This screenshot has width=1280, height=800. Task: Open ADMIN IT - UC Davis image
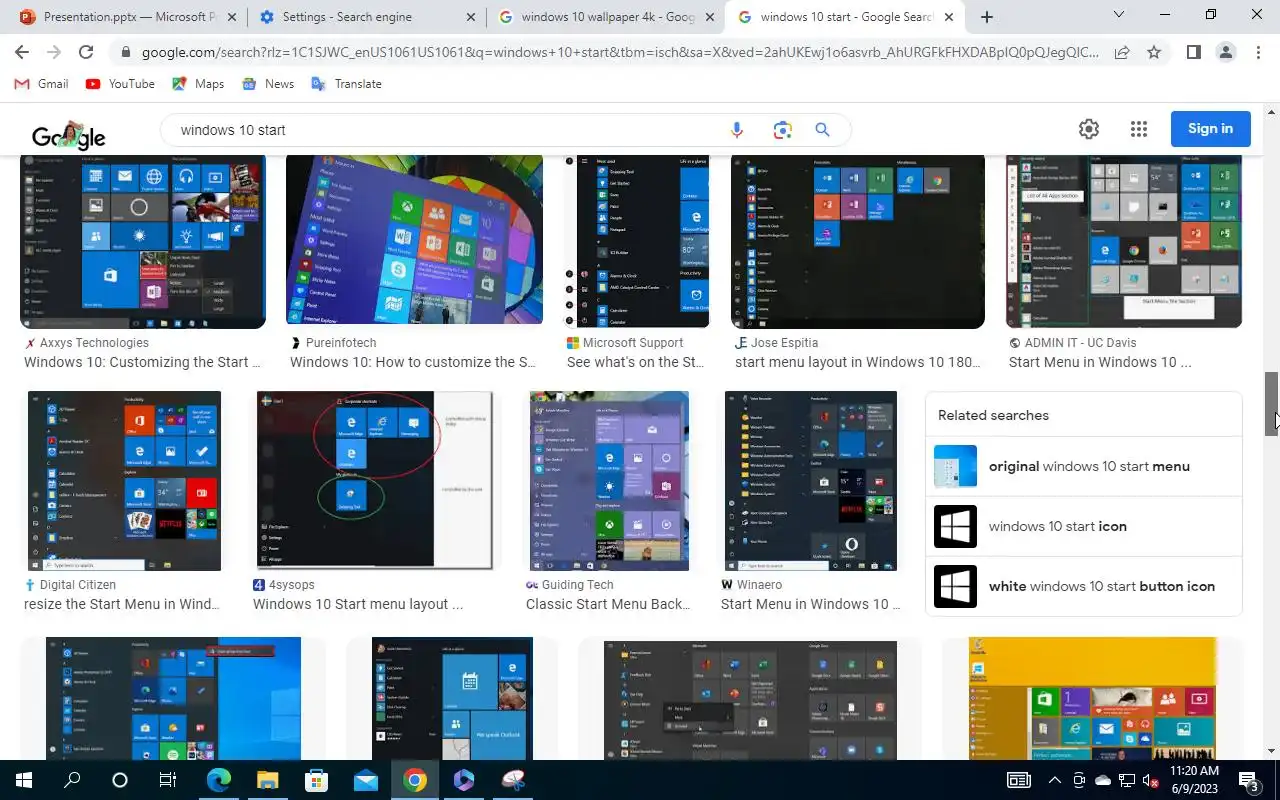[x=1124, y=242]
